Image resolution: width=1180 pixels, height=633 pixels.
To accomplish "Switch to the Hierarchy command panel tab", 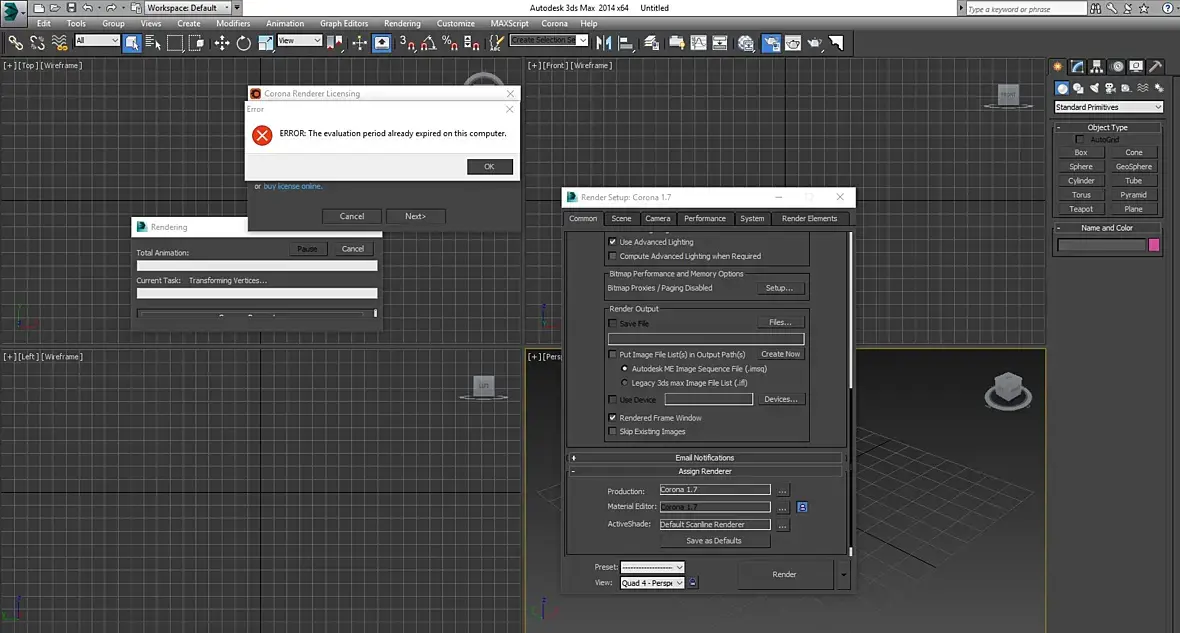I will tap(1097, 67).
